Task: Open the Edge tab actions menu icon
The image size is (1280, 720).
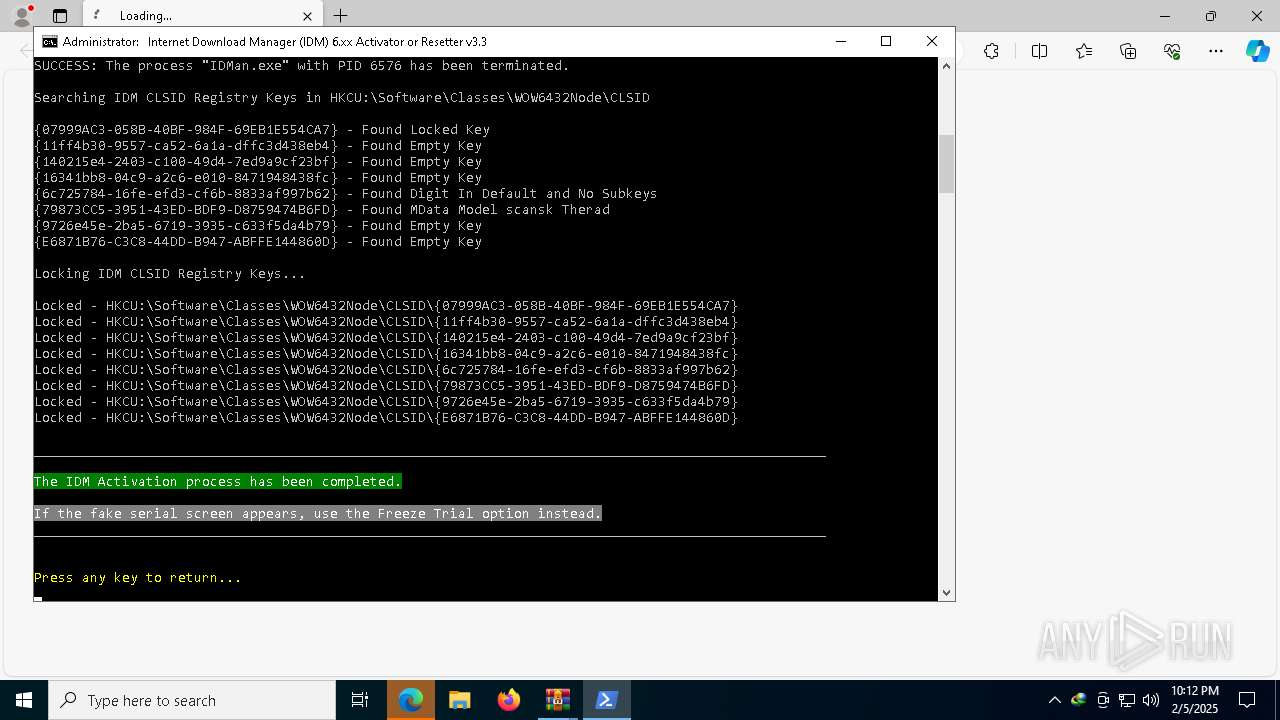Action: pyautogui.click(x=60, y=16)
